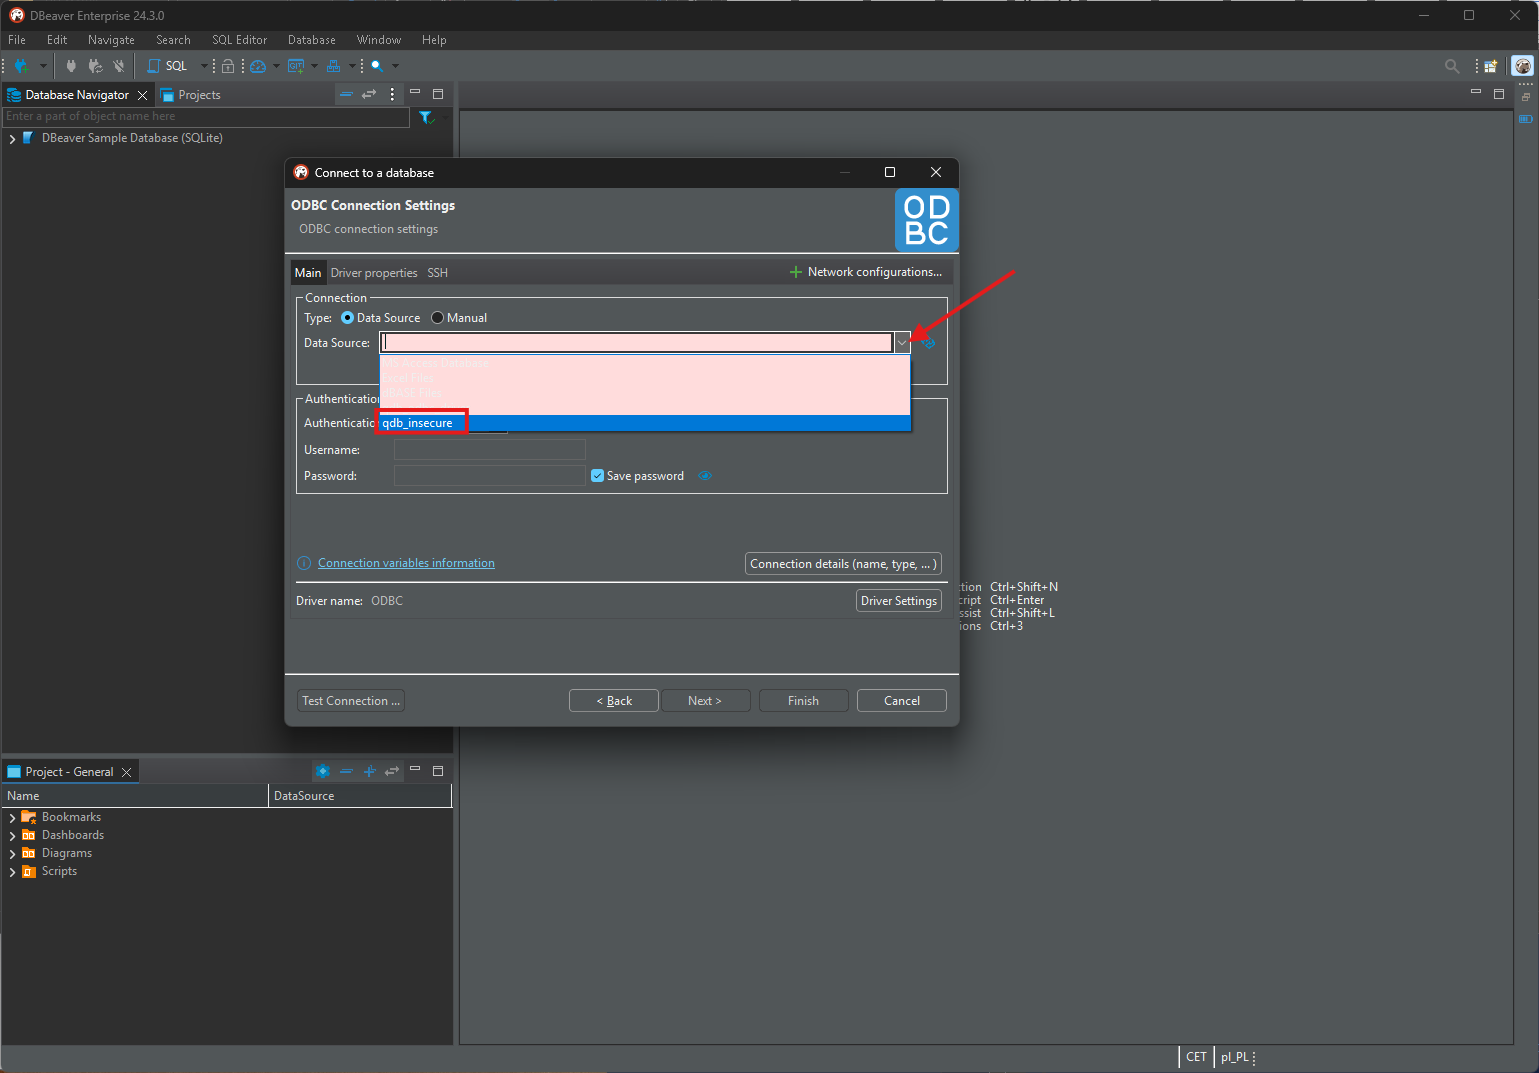Switch to the Projects tab
The width and height of the screenshot is (1539, 1073).
189,95
